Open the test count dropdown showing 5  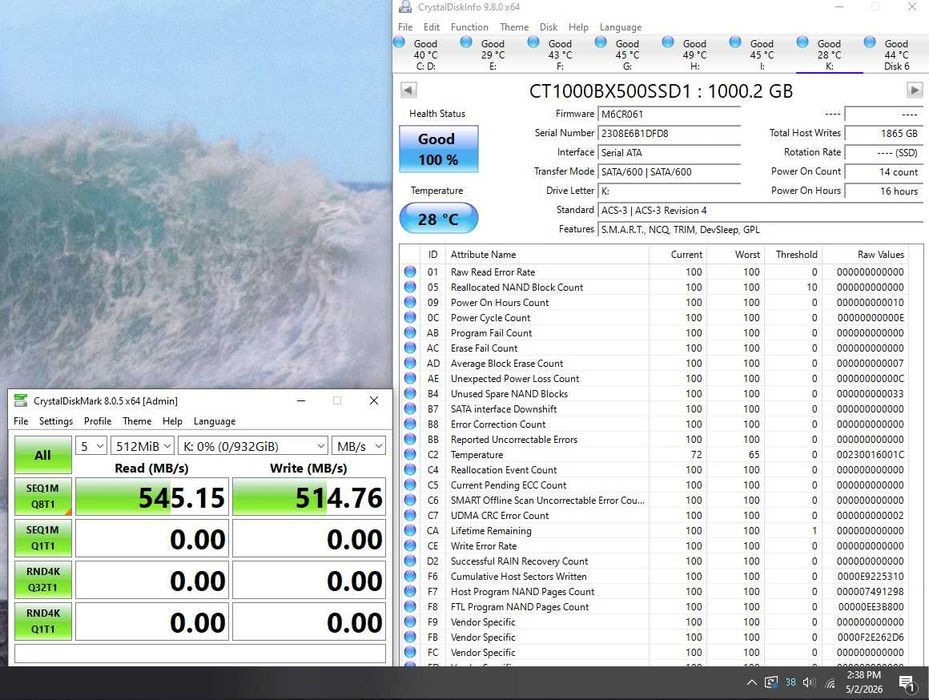91,446
